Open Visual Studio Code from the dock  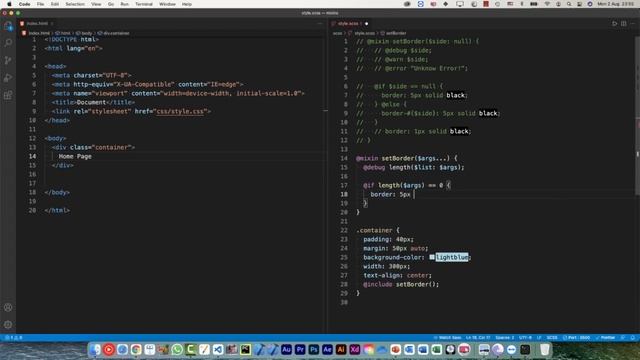point(218,349)
